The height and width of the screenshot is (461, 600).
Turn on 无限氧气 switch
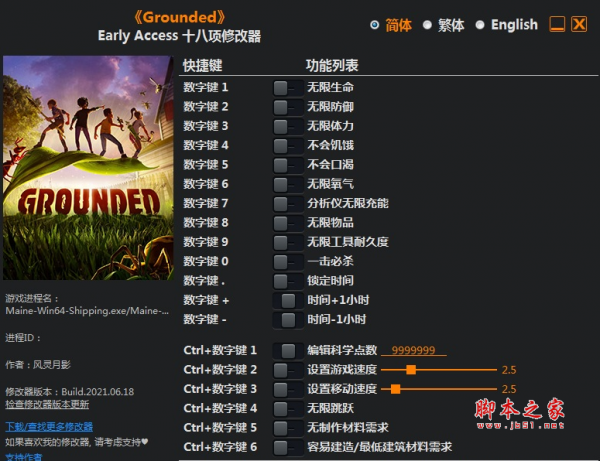pos(288,184)
